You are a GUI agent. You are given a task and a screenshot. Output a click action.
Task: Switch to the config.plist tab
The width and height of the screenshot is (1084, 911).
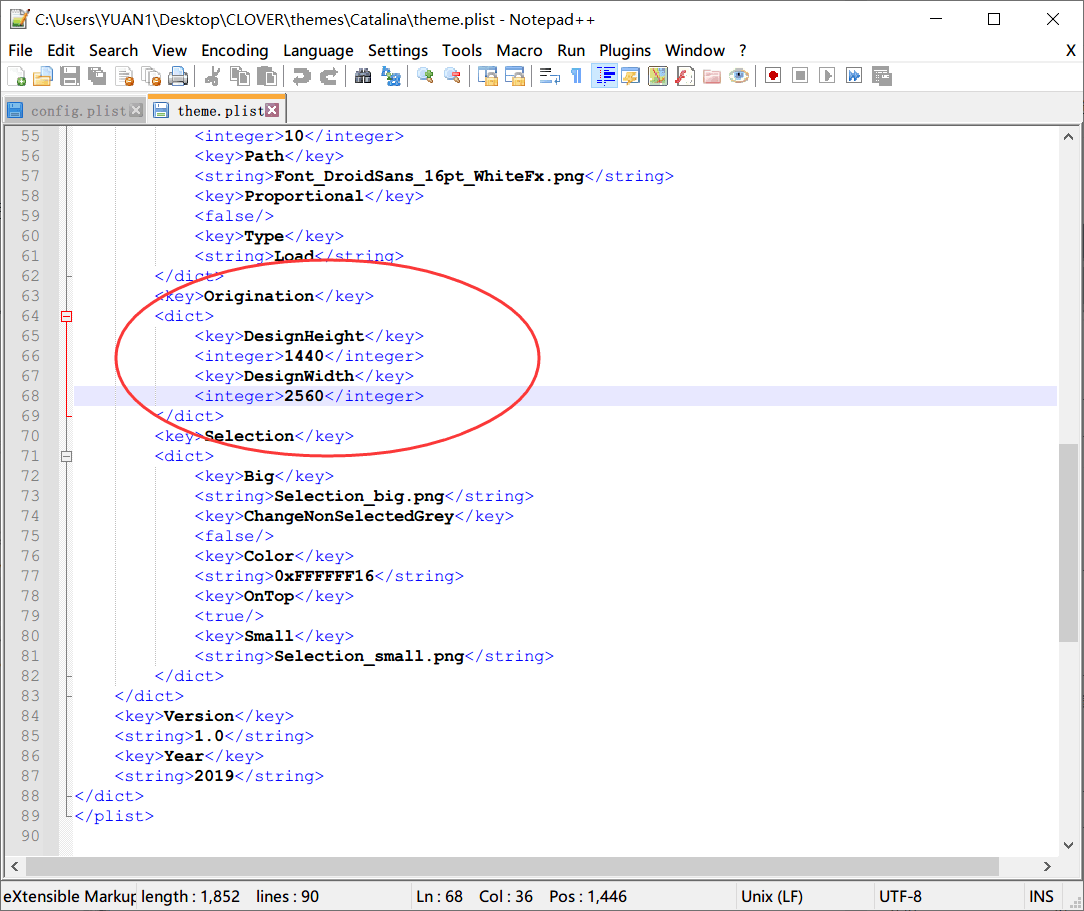click(75, 111)
